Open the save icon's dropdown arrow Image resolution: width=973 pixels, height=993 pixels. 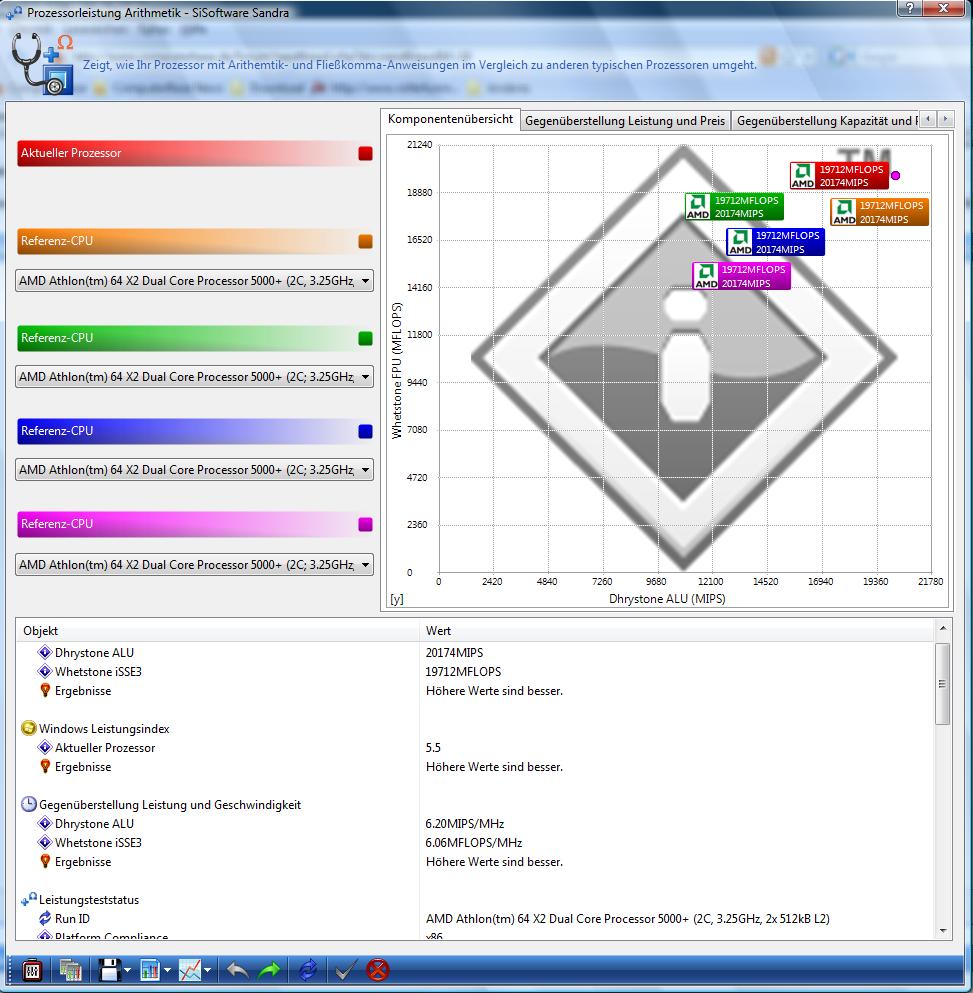coord(127,970)
